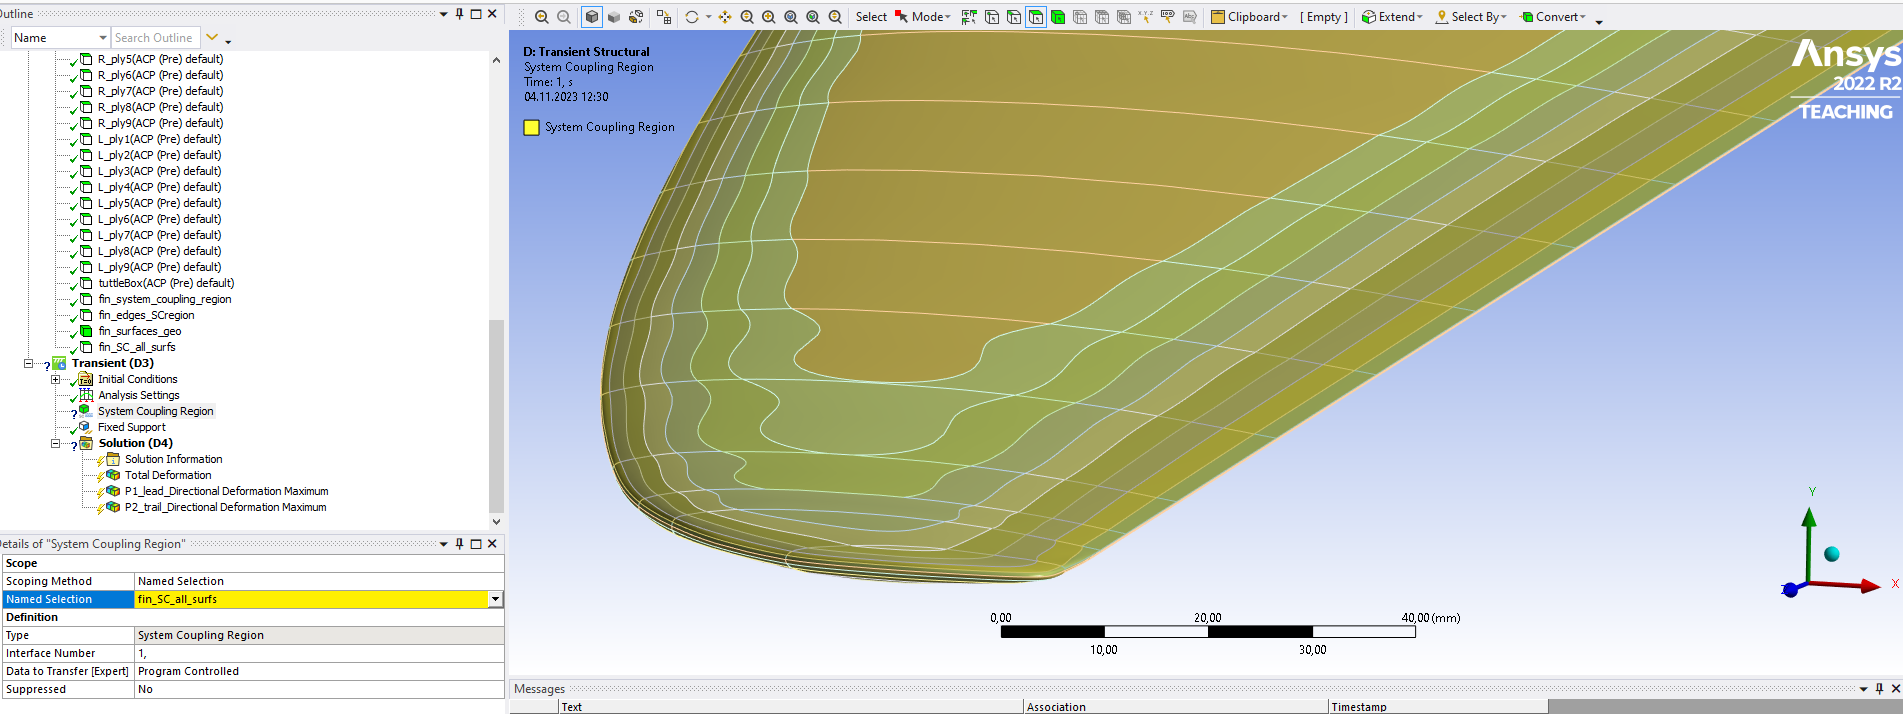1903x714 pixels.
Task: Collapse the Solution (D4) tree node
Action: coord(56,443)
